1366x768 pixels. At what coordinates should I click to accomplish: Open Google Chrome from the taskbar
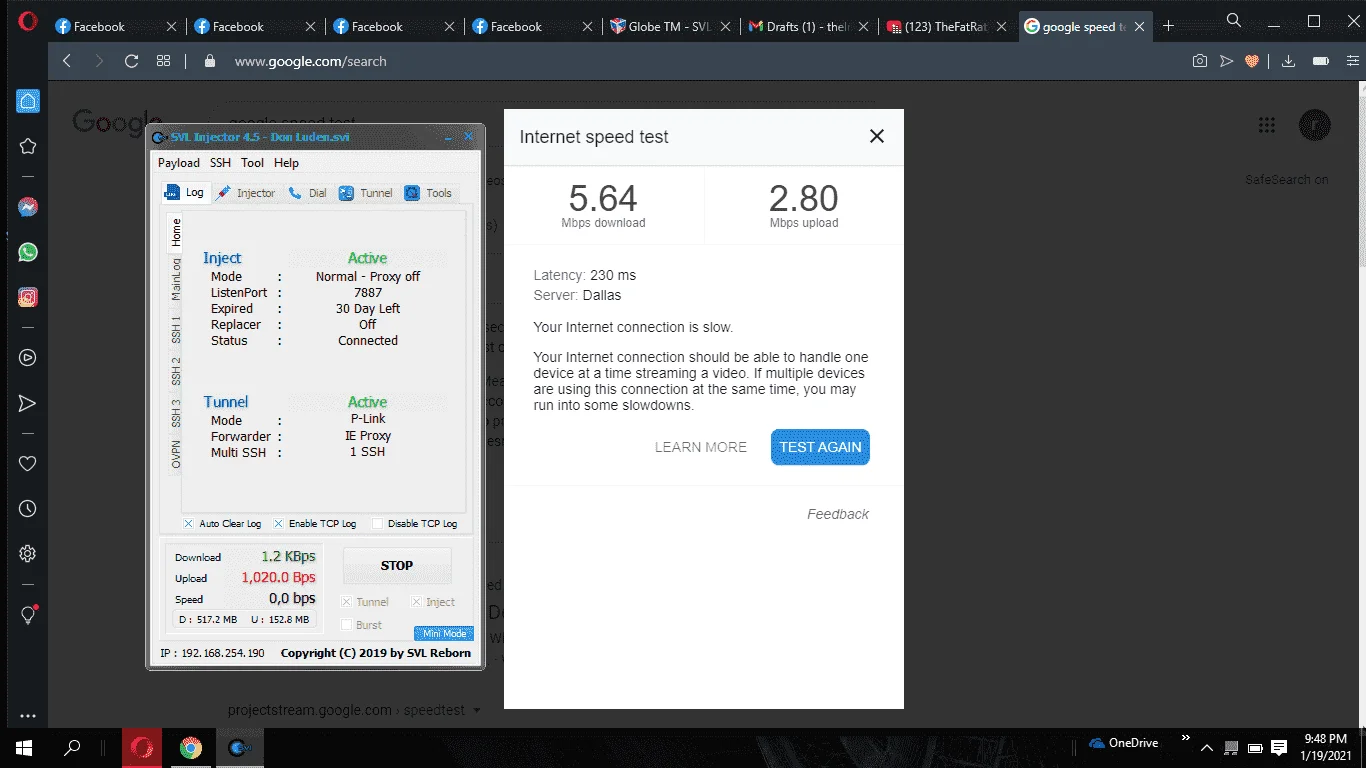point(190,747)
